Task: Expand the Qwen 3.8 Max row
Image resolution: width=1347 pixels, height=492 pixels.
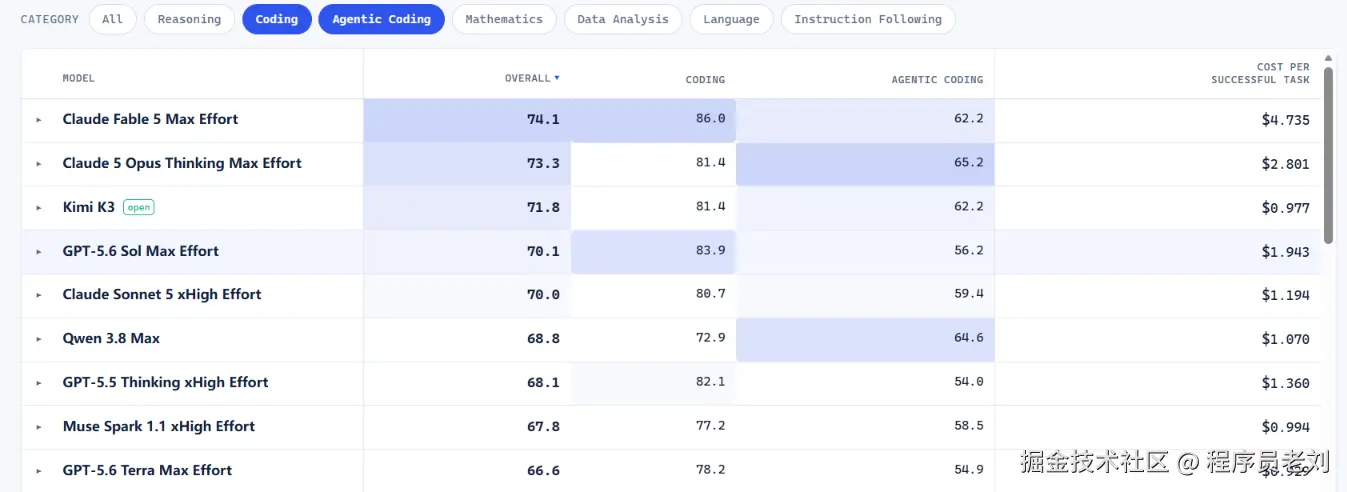Action: click(39, 339)
